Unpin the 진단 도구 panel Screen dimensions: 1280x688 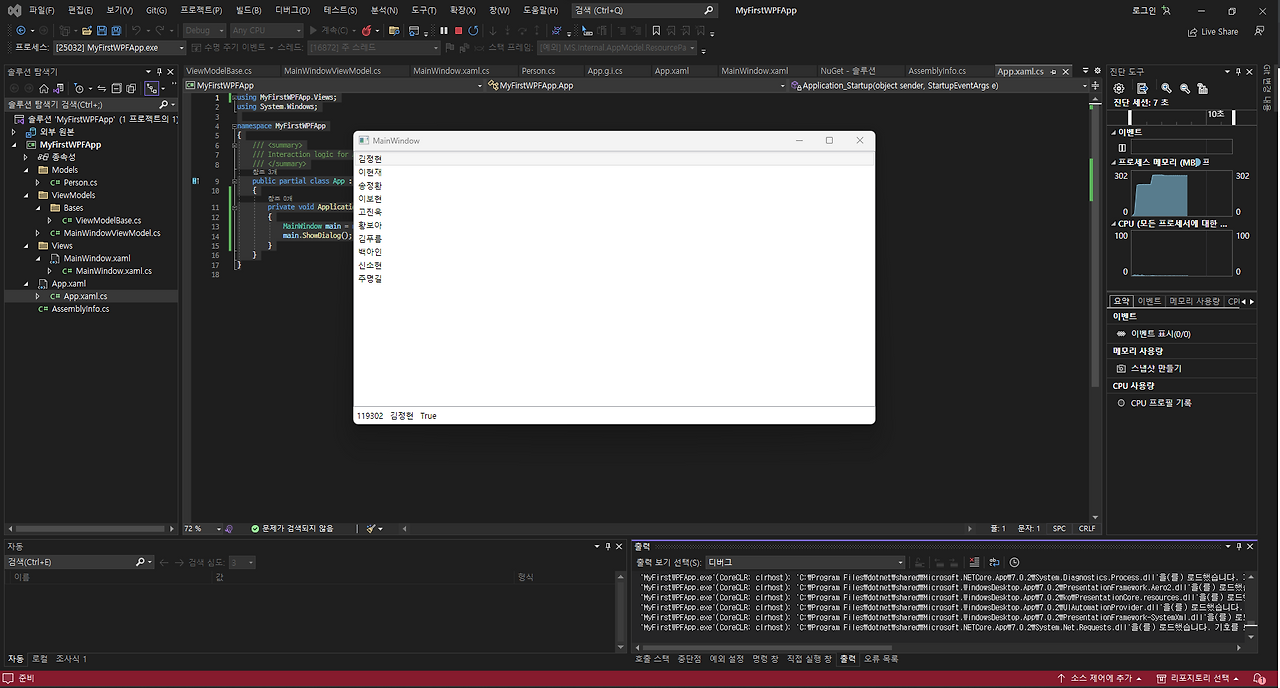(1238, 71)
